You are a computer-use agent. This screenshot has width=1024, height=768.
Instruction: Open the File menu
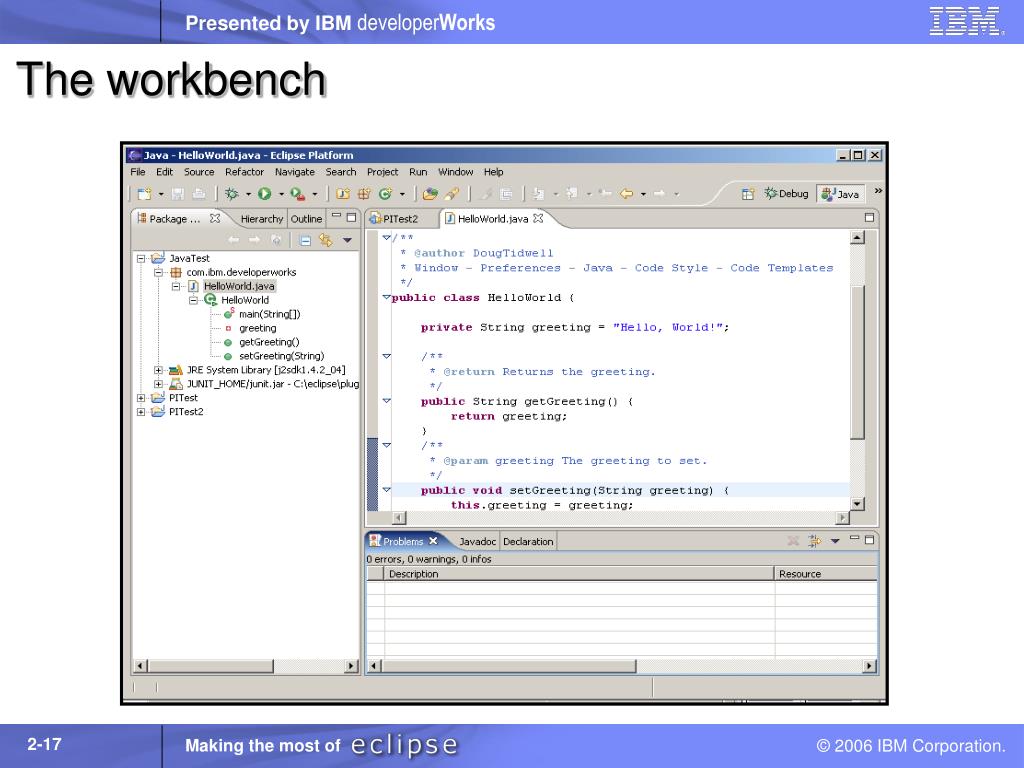138,172
